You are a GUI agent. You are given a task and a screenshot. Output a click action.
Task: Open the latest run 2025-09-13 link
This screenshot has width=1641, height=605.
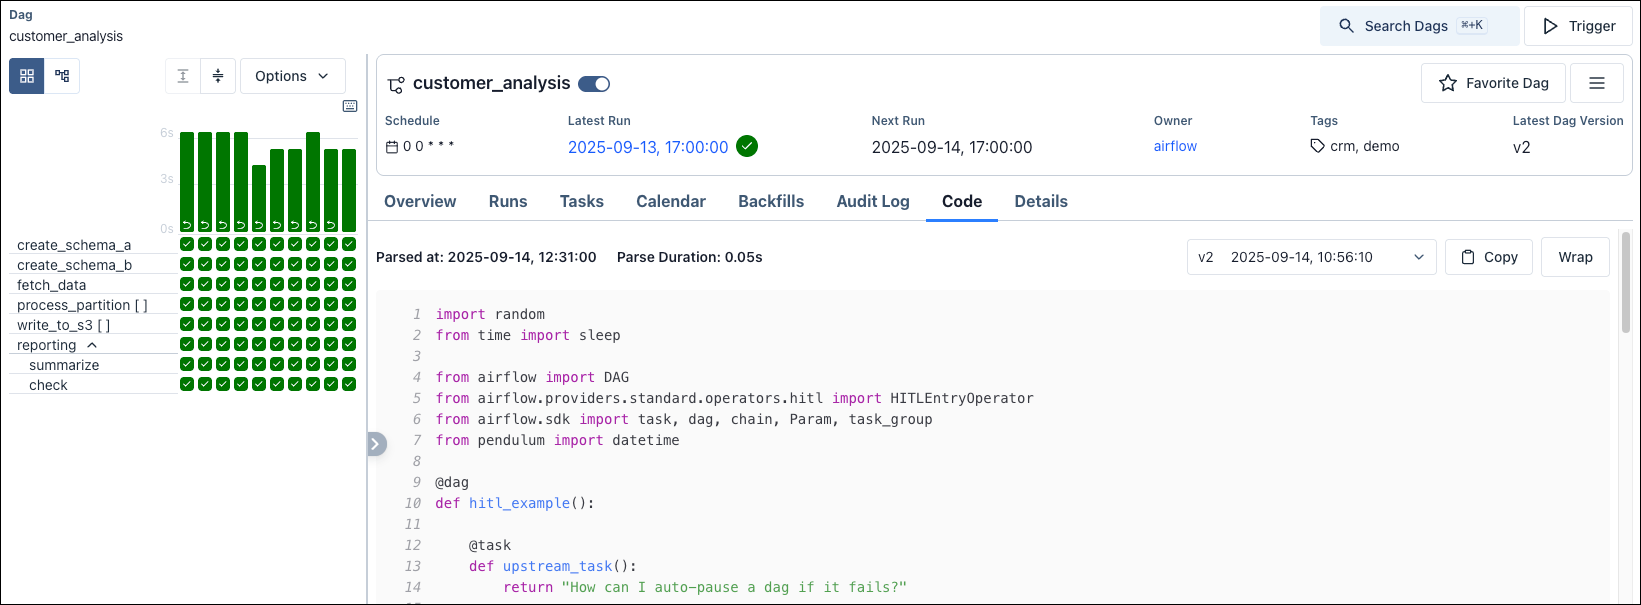tap(648, 147)
